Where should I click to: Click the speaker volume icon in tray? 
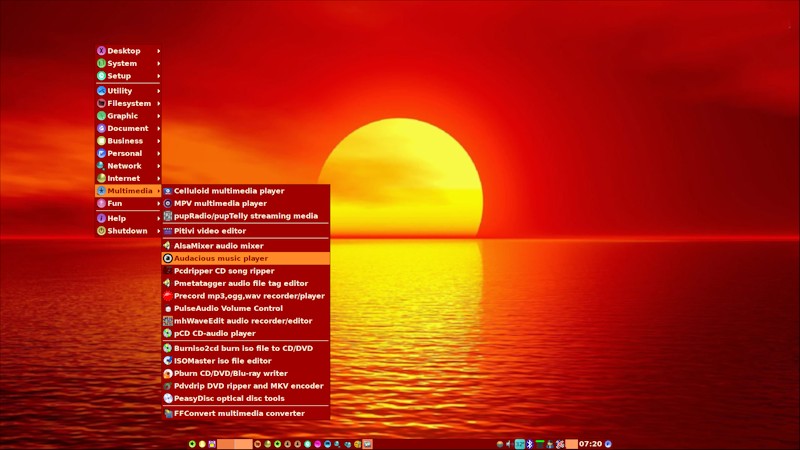pos(509,444)
